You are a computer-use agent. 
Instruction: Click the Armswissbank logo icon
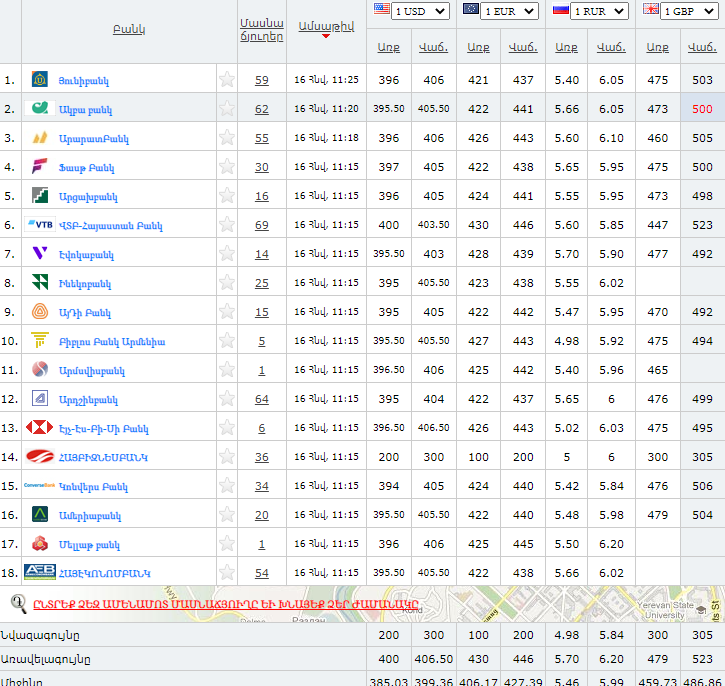(x=40, y=369)
